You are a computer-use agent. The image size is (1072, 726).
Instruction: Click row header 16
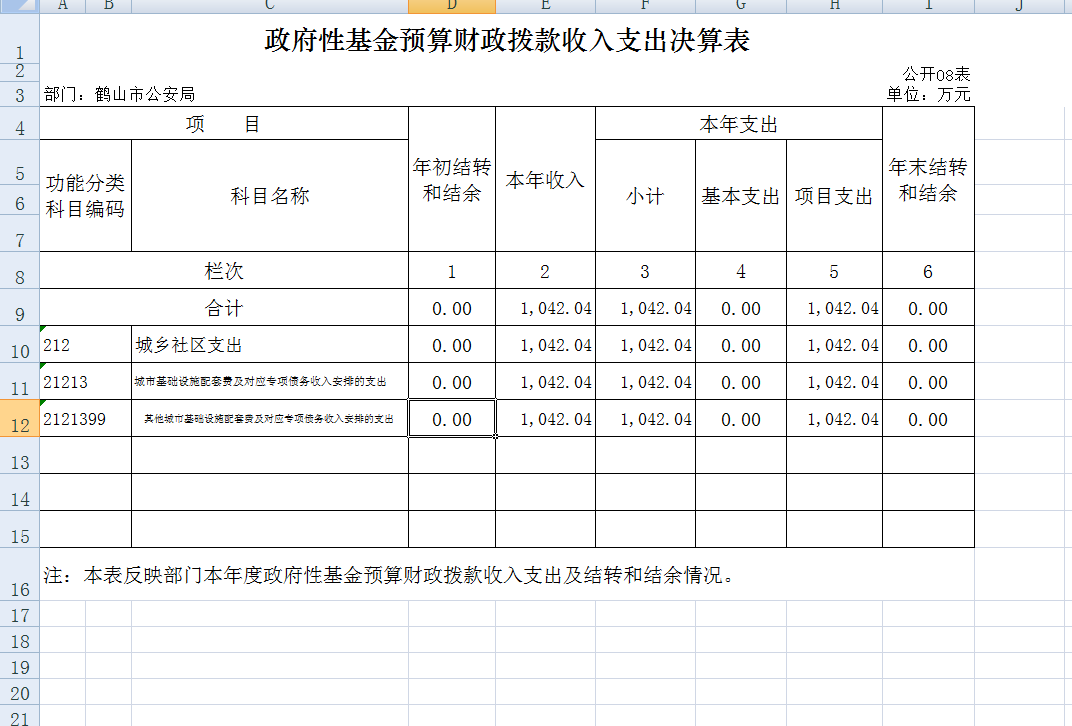coord(20,574)
